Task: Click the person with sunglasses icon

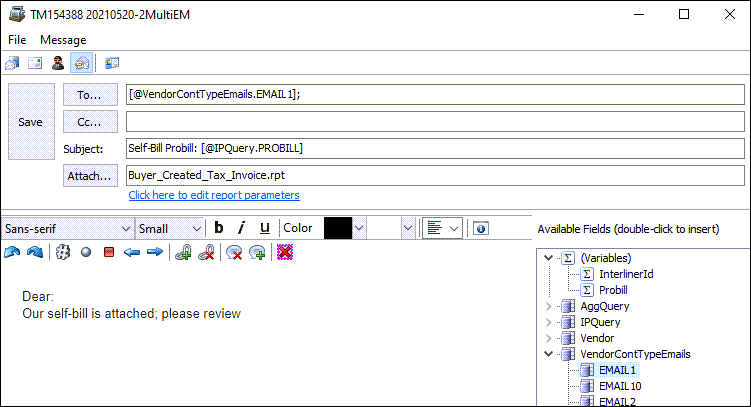Action: pos(58,63)
